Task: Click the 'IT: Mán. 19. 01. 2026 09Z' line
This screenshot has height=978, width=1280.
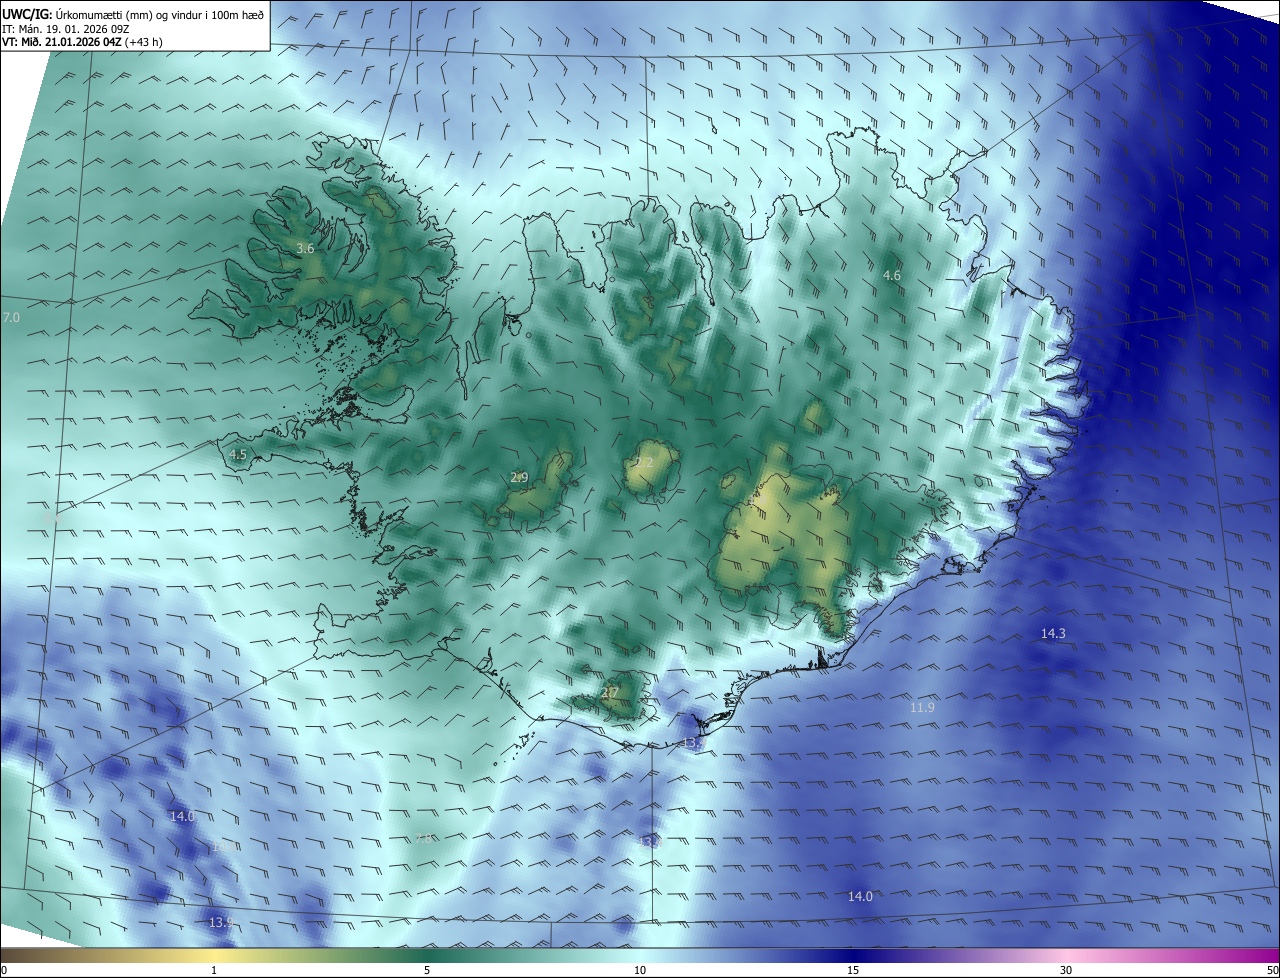Action: point(66,28)
